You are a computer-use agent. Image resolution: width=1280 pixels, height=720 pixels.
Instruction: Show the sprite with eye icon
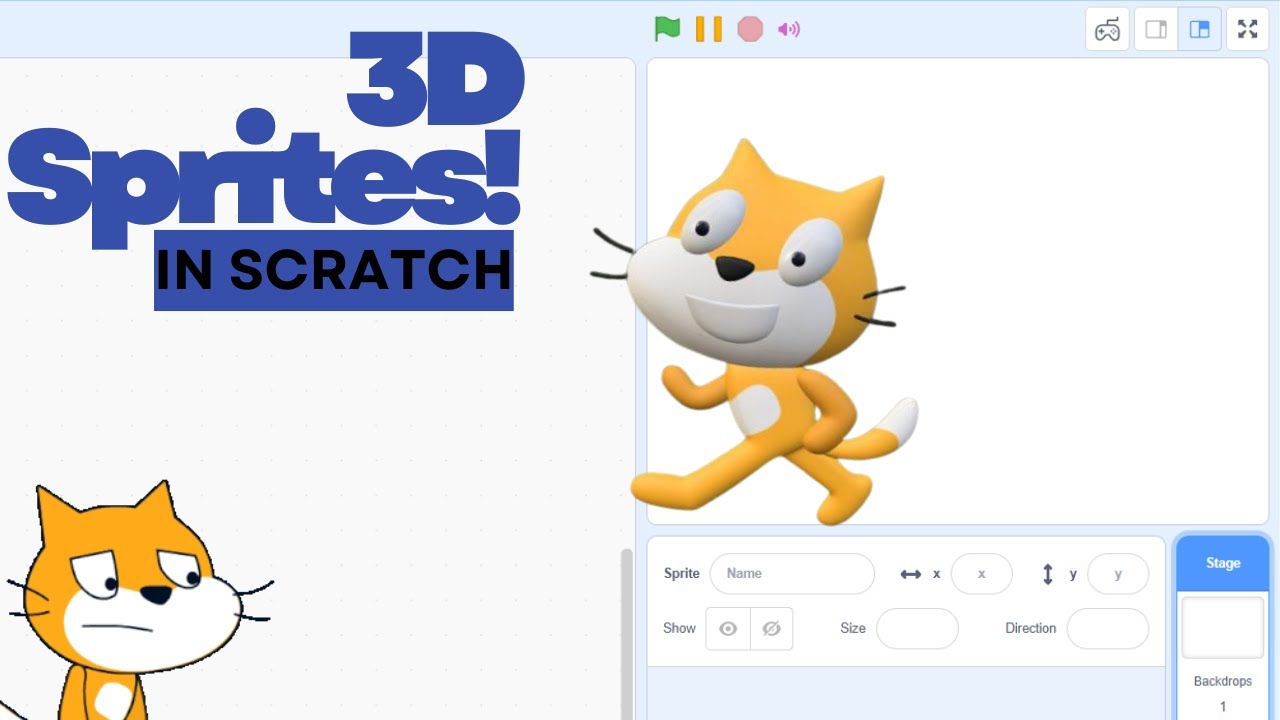click(728, 629)
